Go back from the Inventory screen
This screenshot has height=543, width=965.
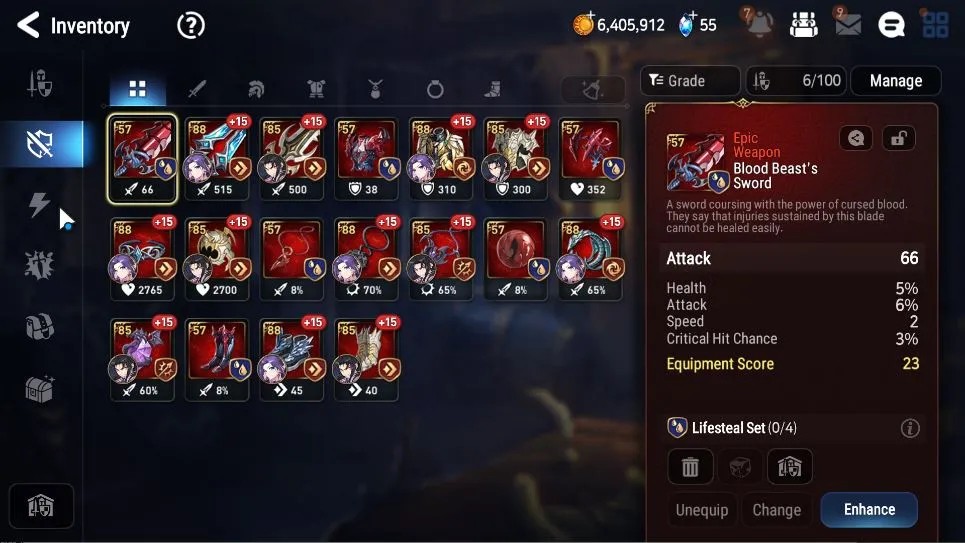pos(28,25)
